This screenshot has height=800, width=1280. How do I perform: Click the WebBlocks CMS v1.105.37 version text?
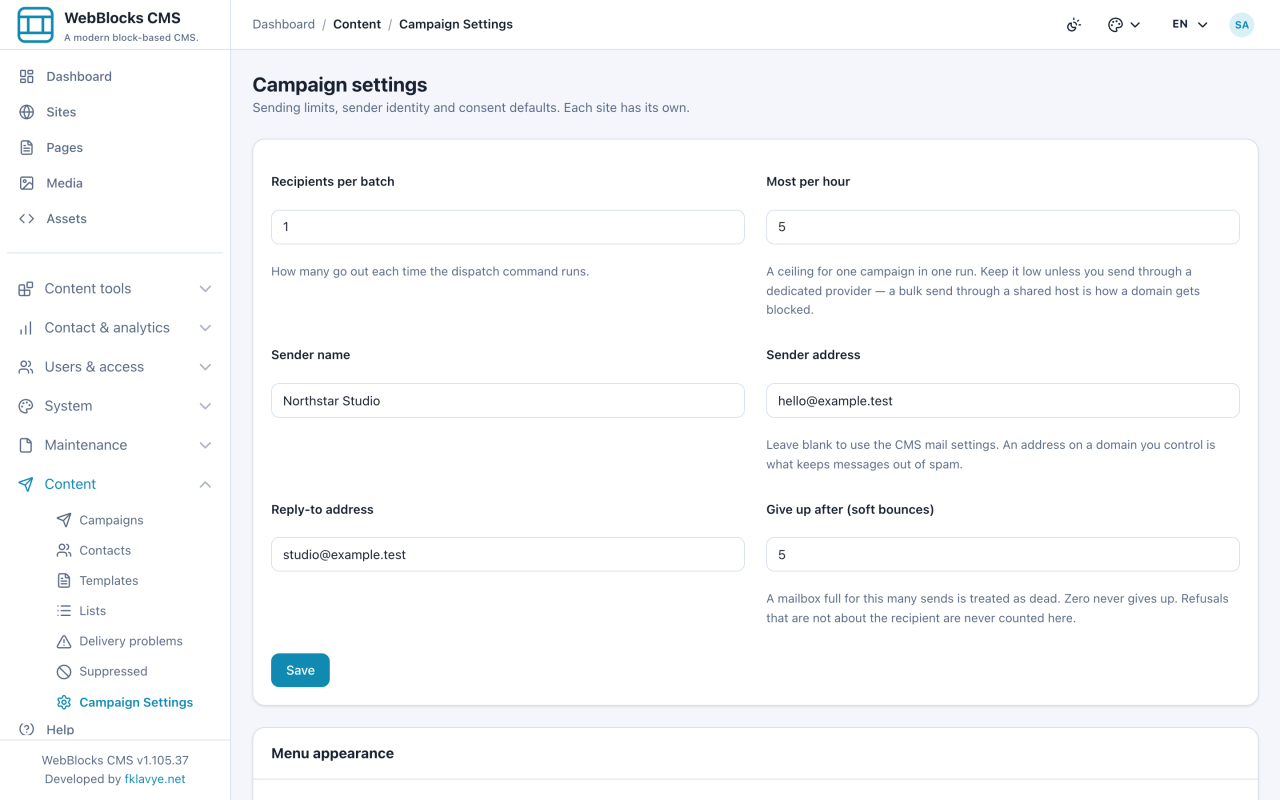115,760
